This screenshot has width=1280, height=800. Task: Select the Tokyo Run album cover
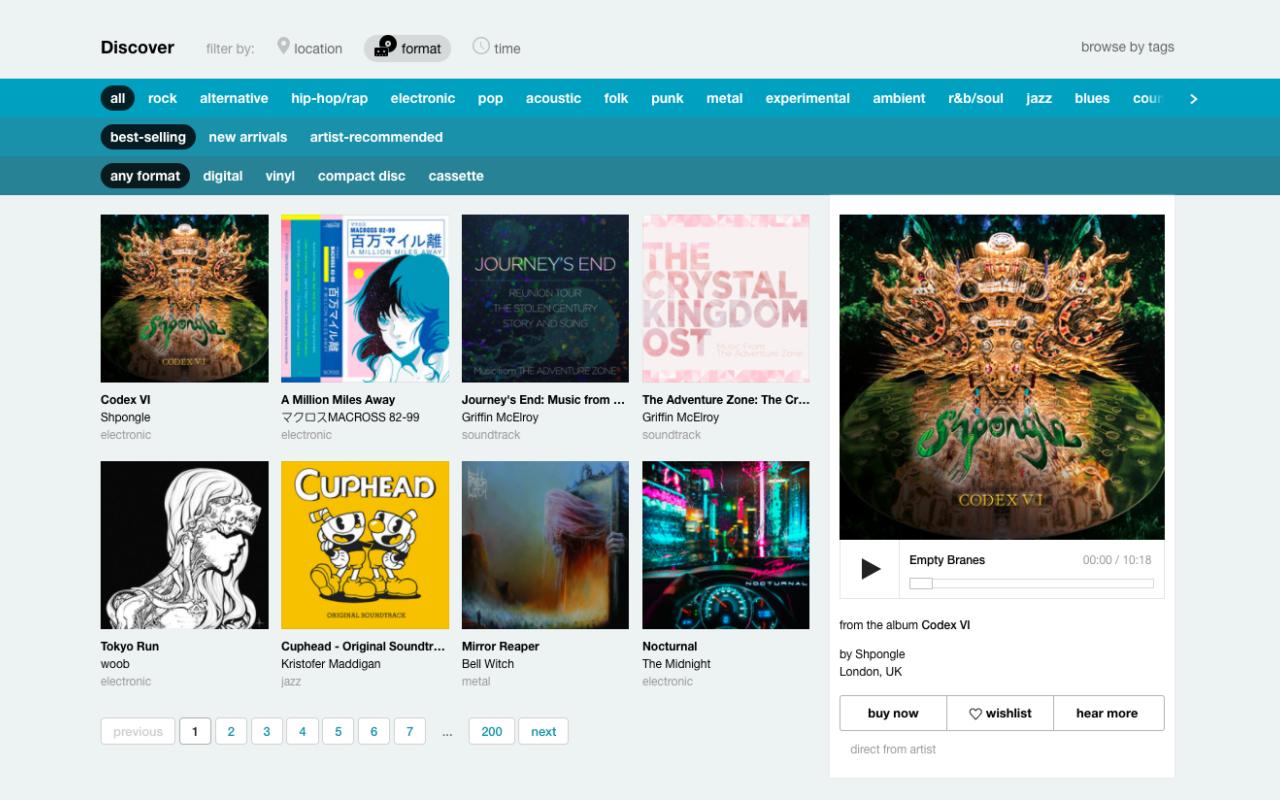pos(185,545)
